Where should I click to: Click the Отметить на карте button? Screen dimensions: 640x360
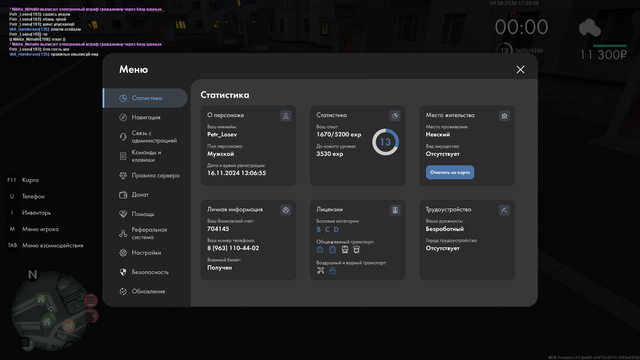450,172
